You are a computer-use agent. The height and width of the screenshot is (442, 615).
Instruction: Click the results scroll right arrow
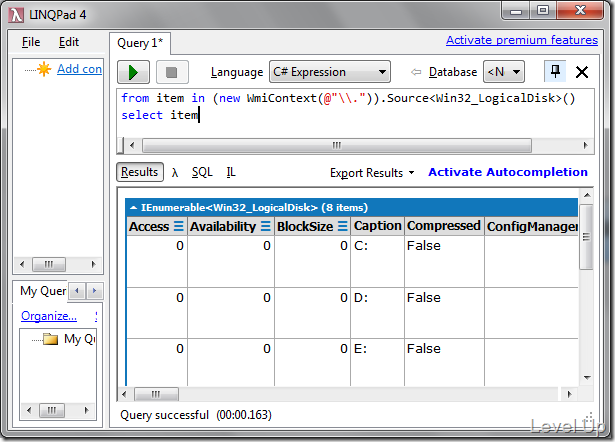coord(570,394)
